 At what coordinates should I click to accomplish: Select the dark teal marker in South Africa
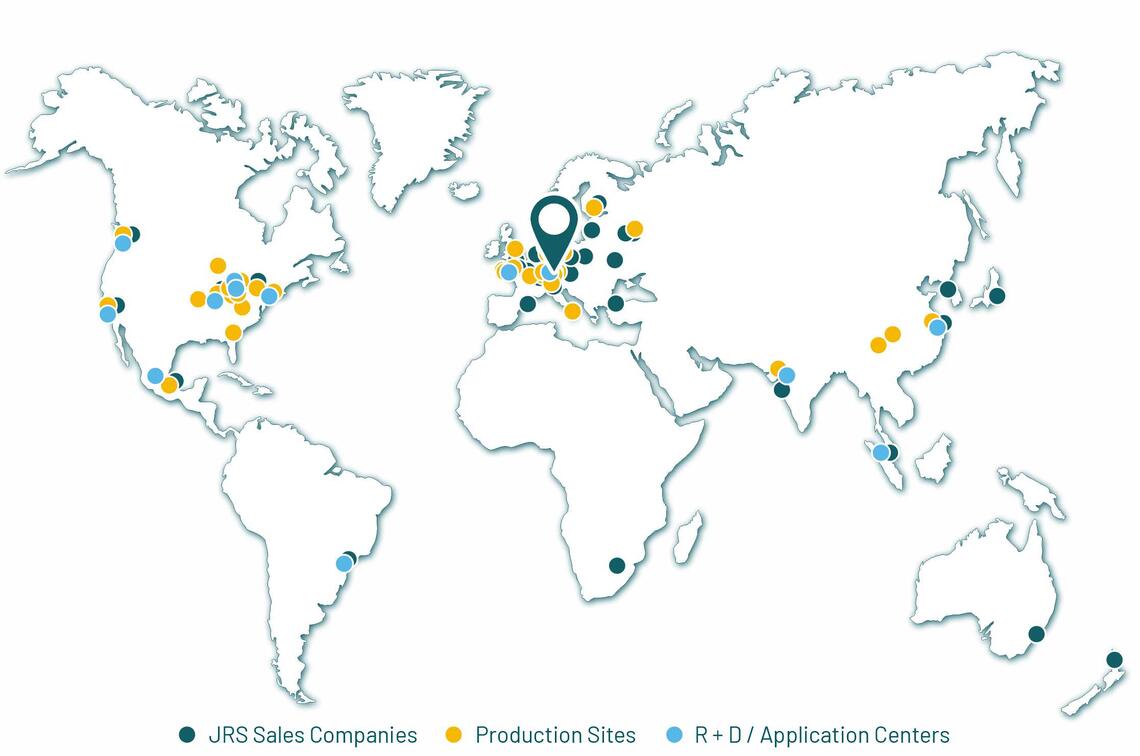coord(617,565)
